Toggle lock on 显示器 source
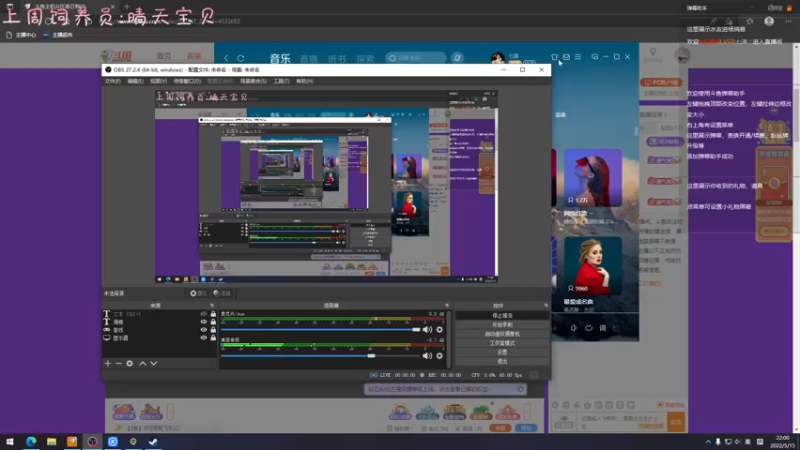800x450 pixels. coord(213,338)
